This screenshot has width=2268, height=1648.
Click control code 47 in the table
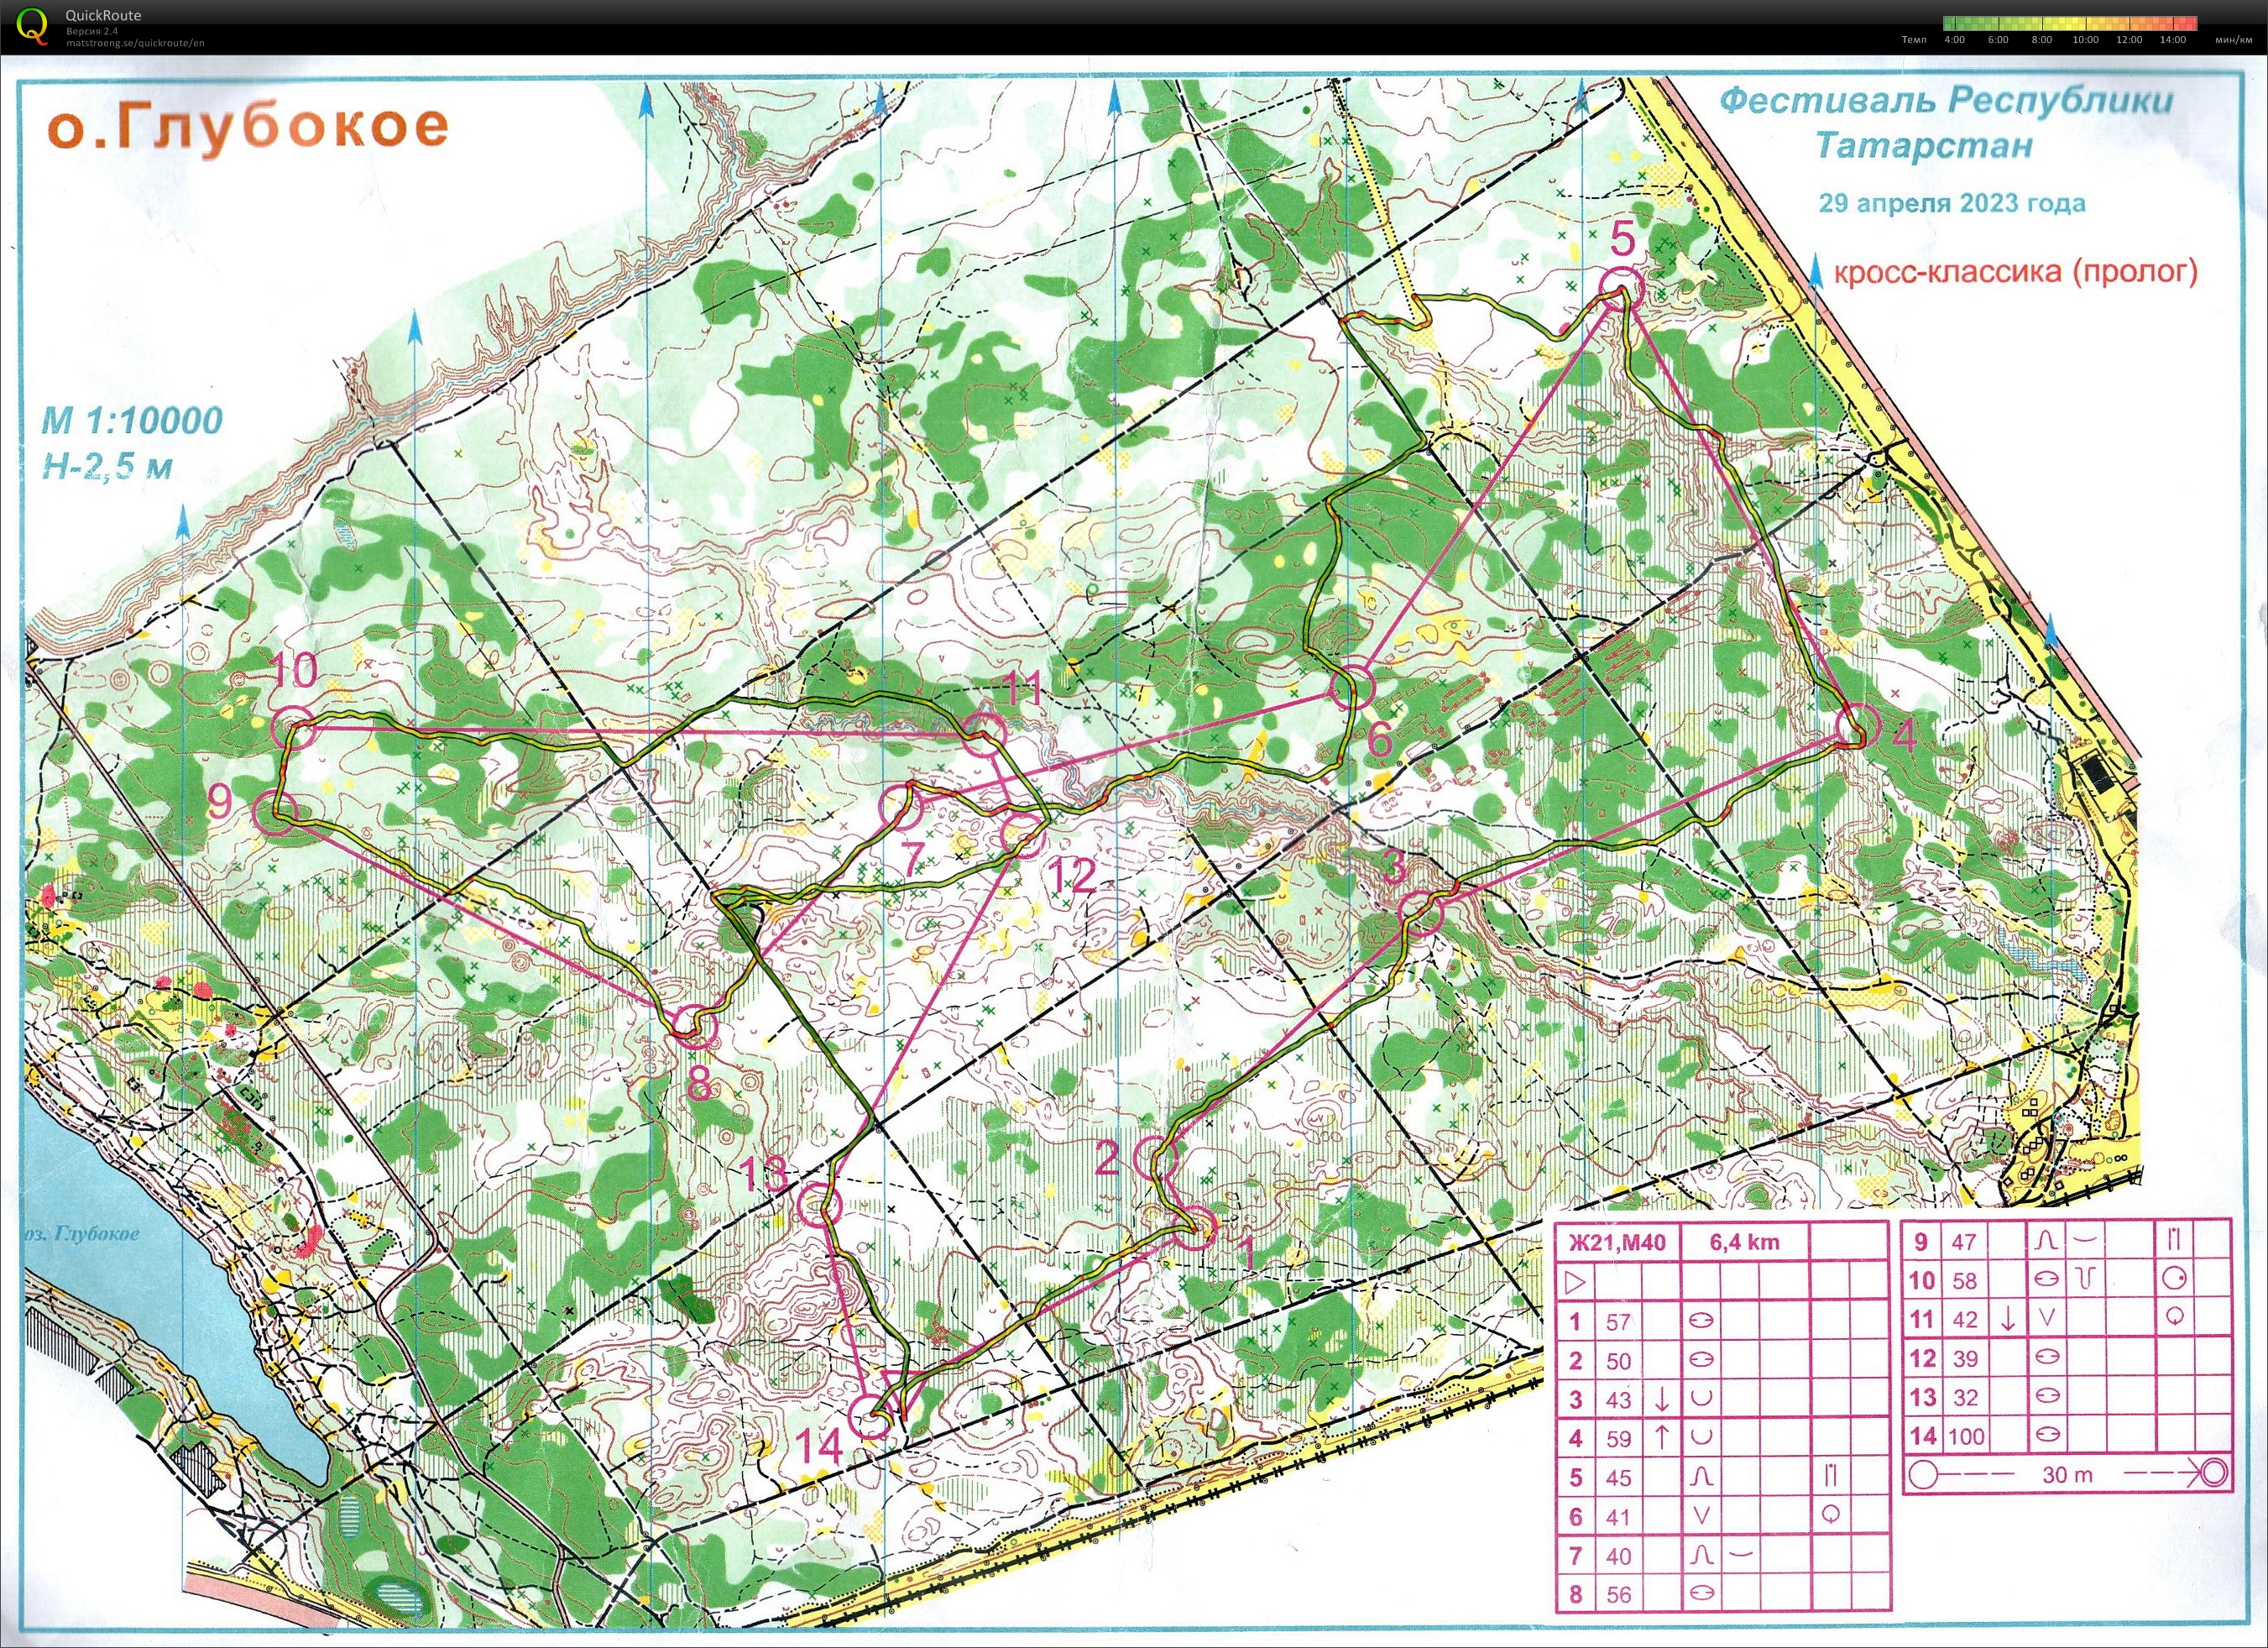coord(1964,1242)
